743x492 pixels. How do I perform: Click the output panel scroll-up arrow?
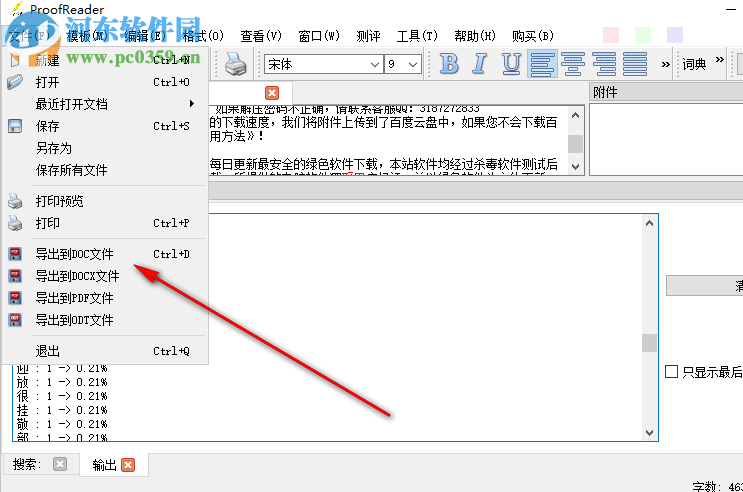(x=649, y=223)
